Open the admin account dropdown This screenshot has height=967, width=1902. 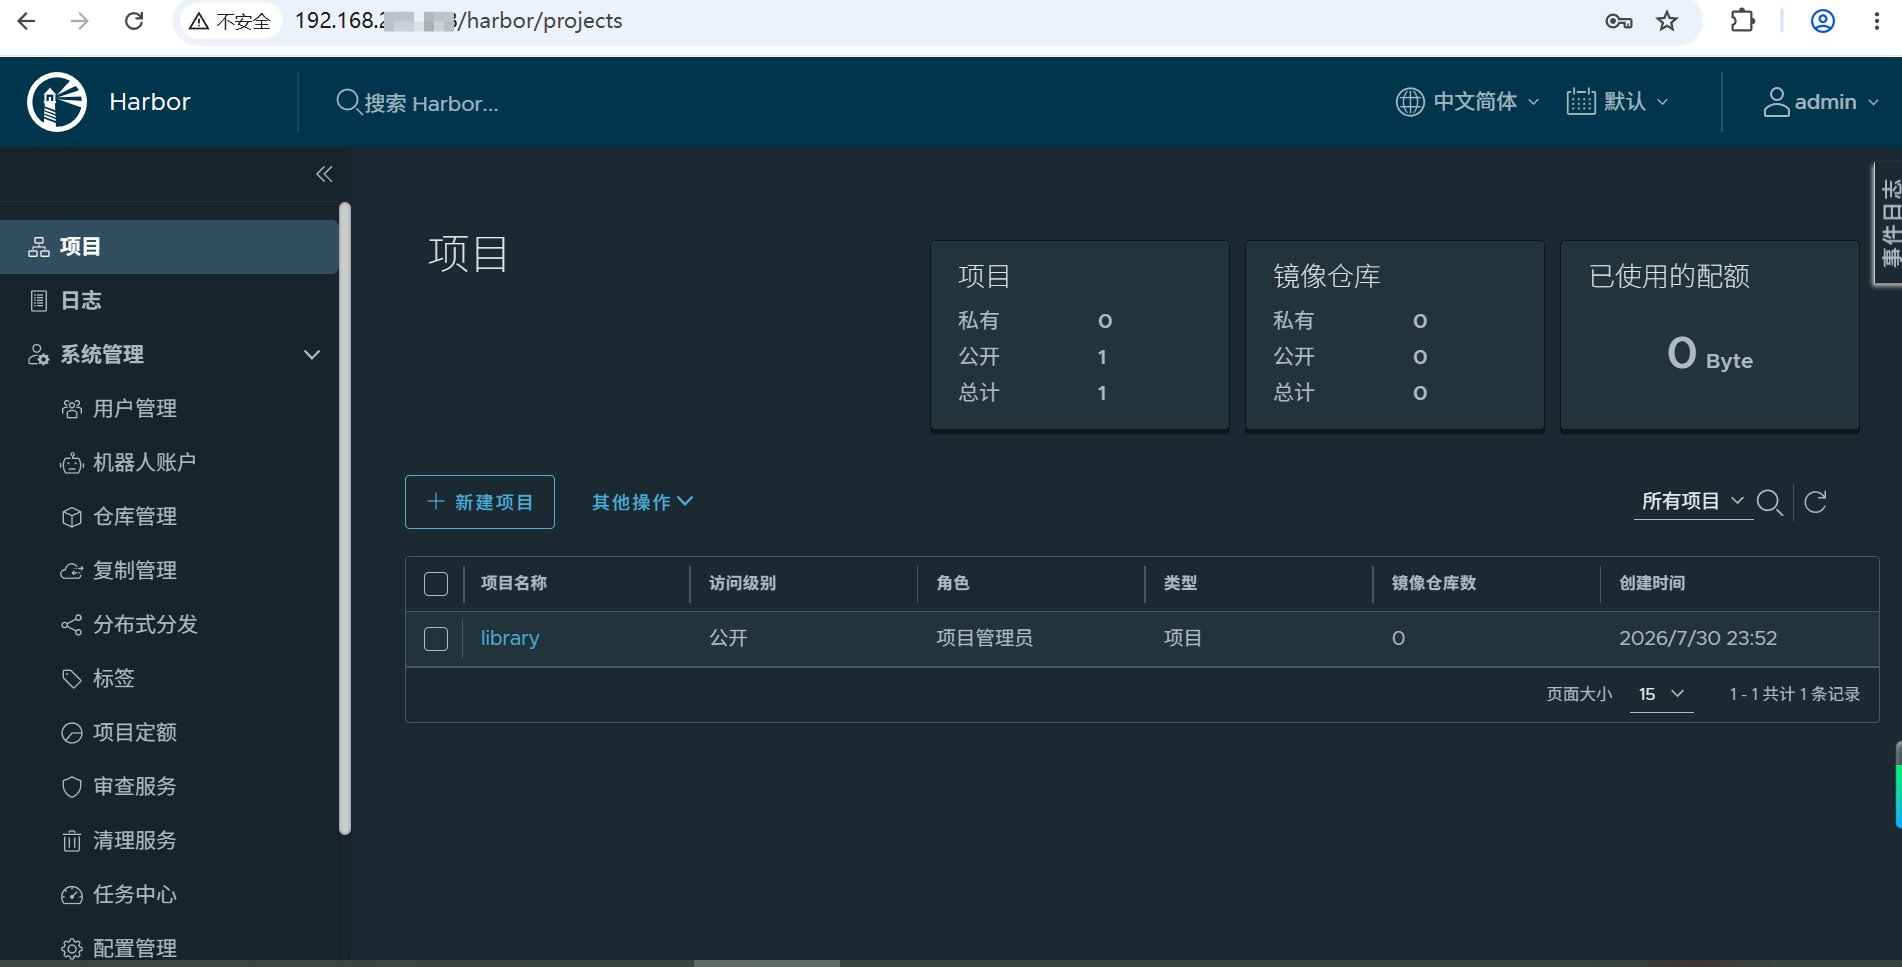tap(1821, 102)
